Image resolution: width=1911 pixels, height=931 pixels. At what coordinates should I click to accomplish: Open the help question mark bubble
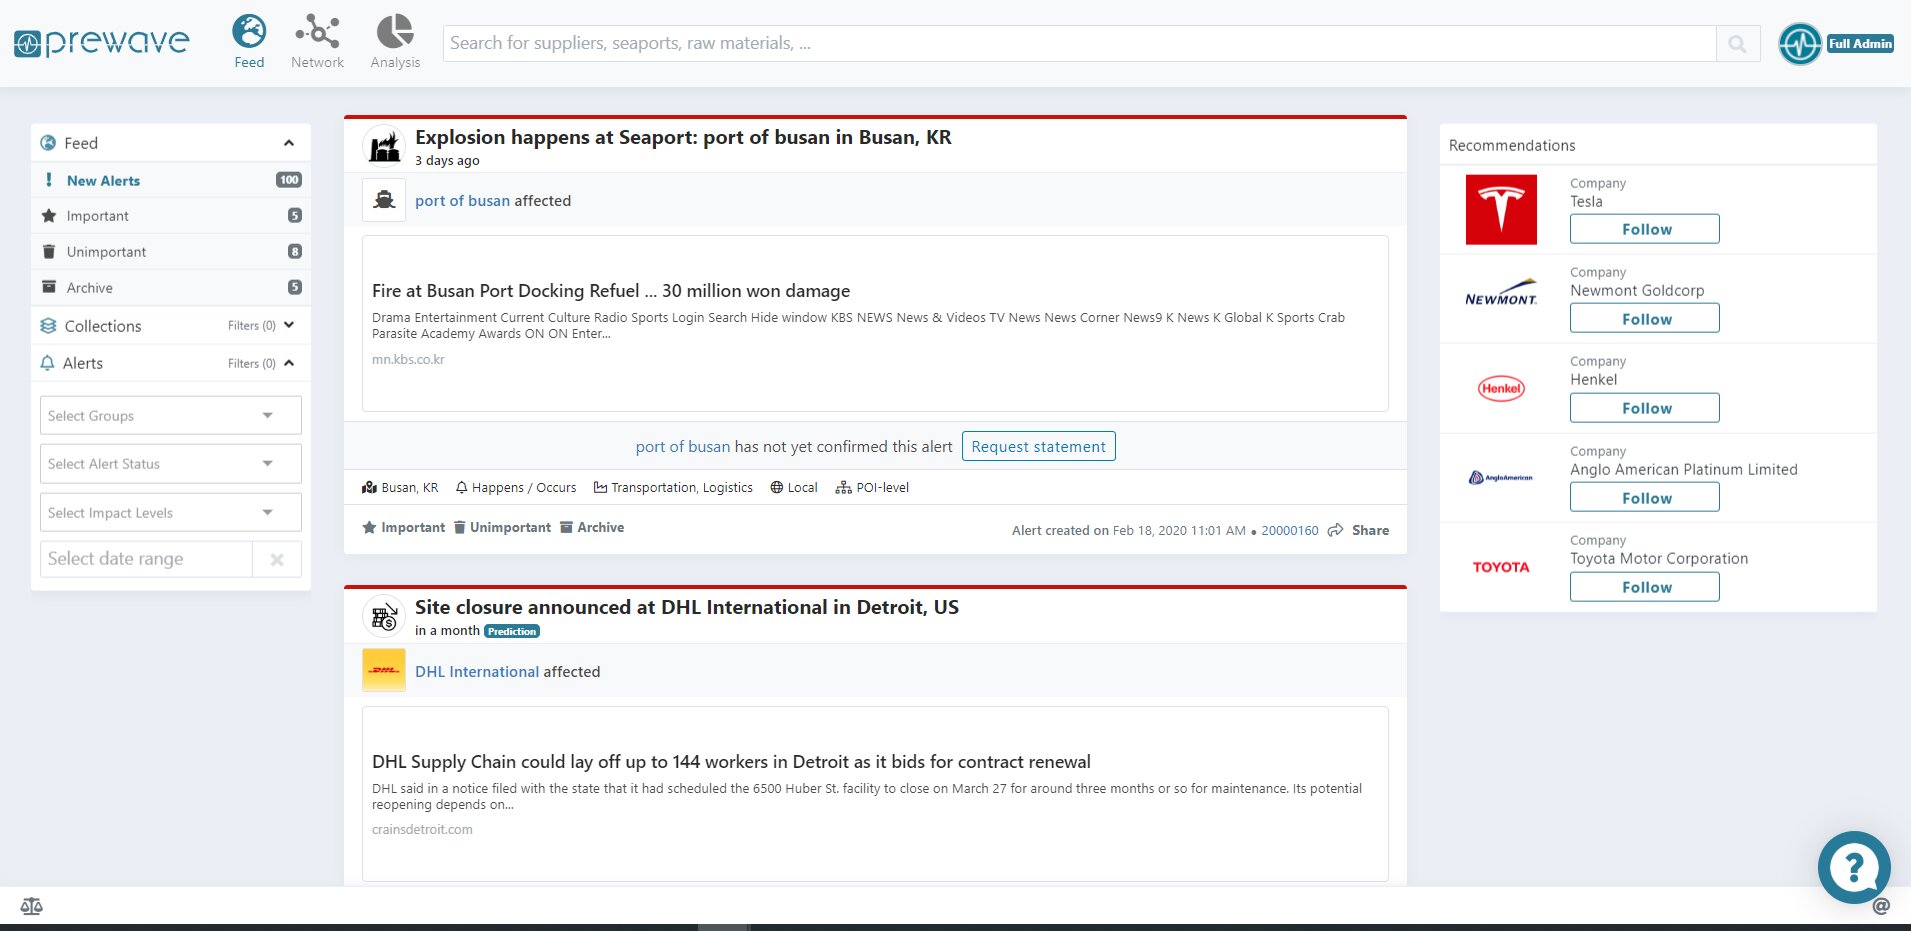tap(1853, 867)
